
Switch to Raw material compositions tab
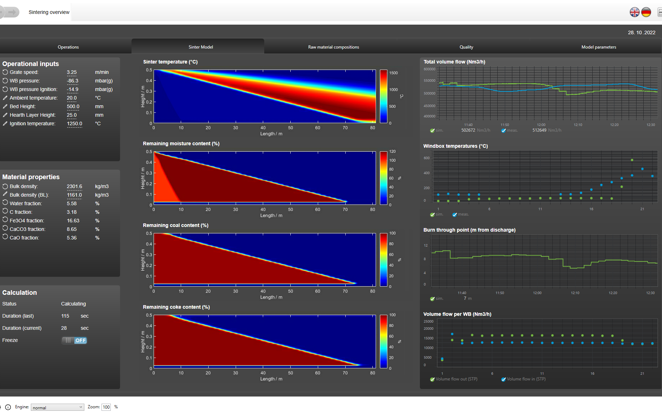[x=334, y=47]
